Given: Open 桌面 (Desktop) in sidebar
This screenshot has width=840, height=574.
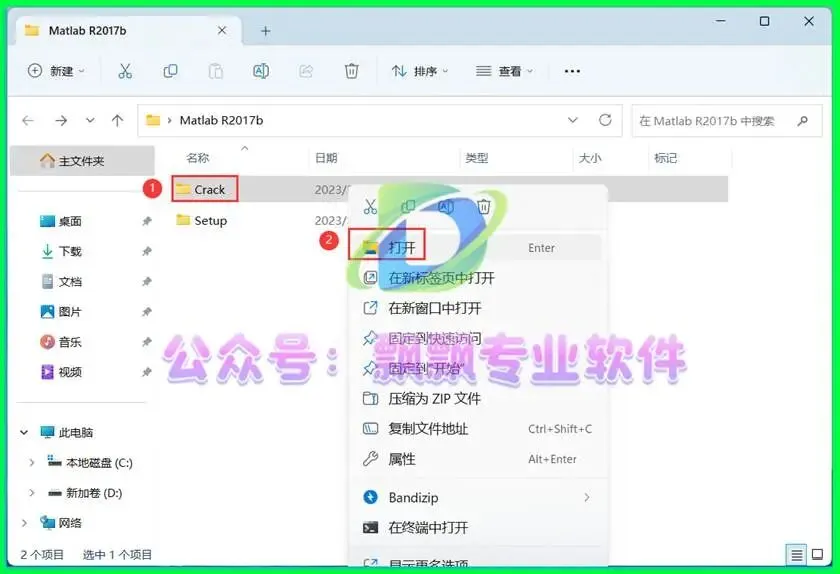Looking at the screenshot, I should pyautogui.click(x=70, y=221).
